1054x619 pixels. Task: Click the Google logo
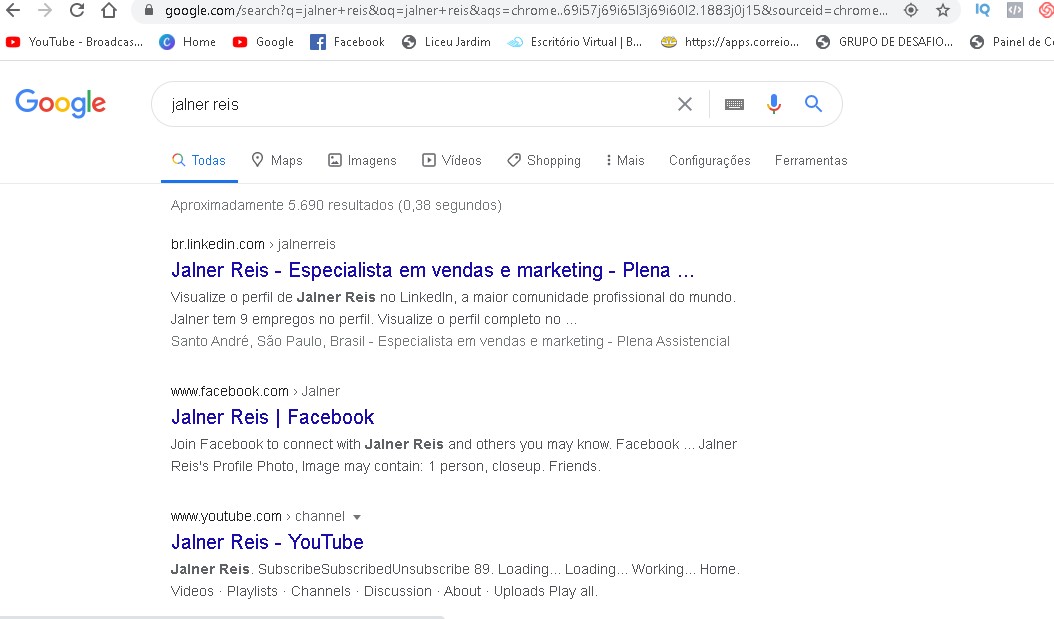(x=60, y=103)
